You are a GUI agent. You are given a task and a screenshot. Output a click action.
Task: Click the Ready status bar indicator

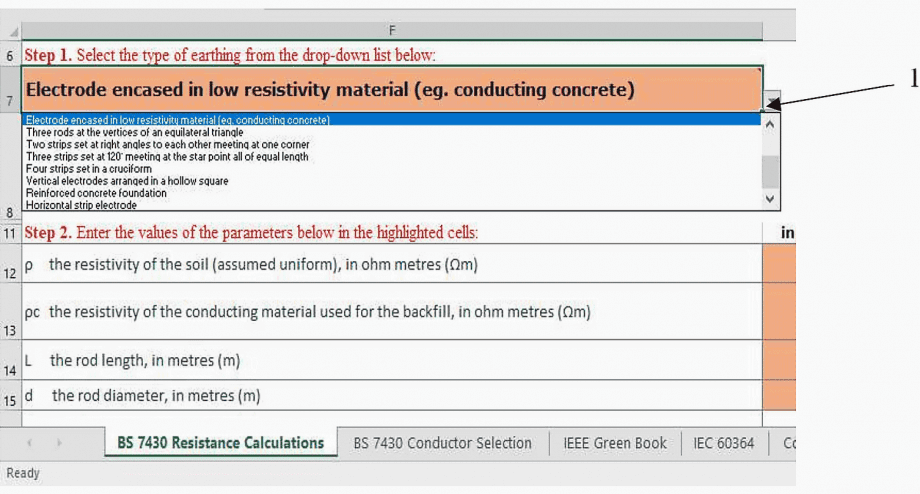tap(23, 473)
